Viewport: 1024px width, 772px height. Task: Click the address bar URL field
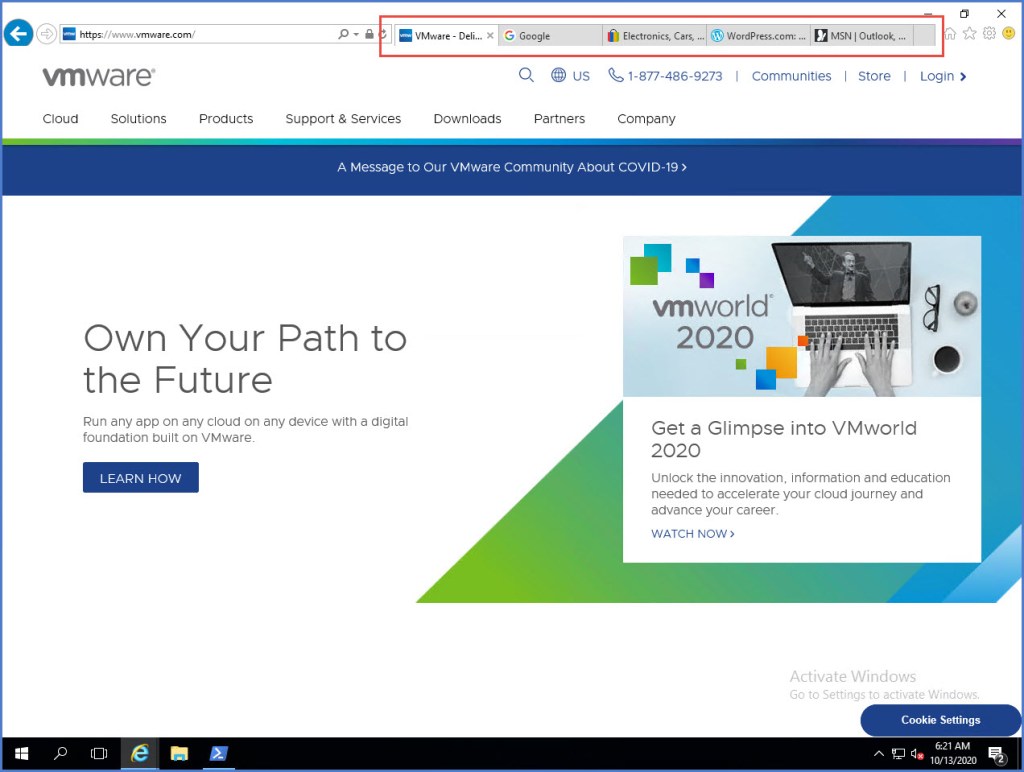click(x=200, y=35)
